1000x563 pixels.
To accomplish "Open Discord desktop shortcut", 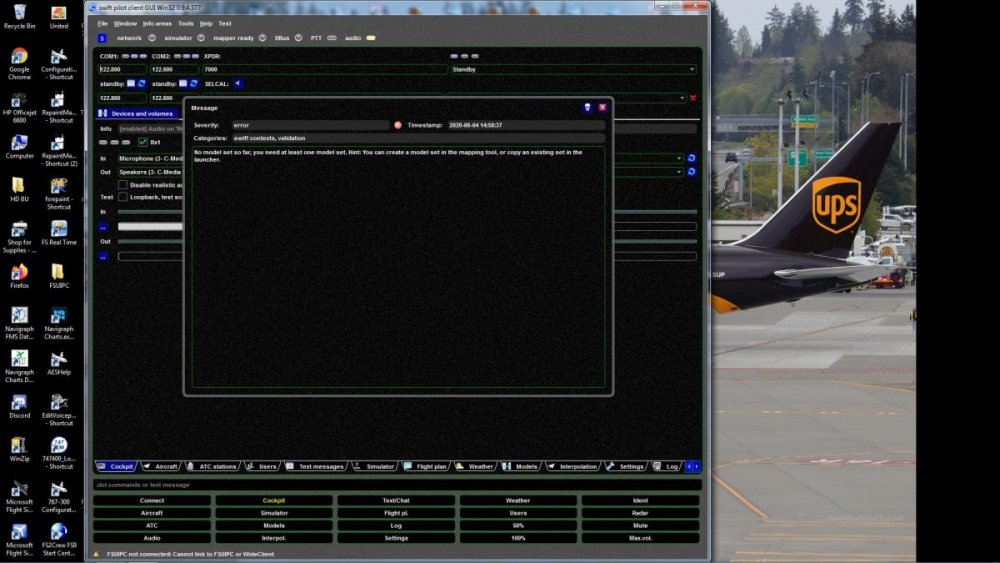I will coord(19,406).
